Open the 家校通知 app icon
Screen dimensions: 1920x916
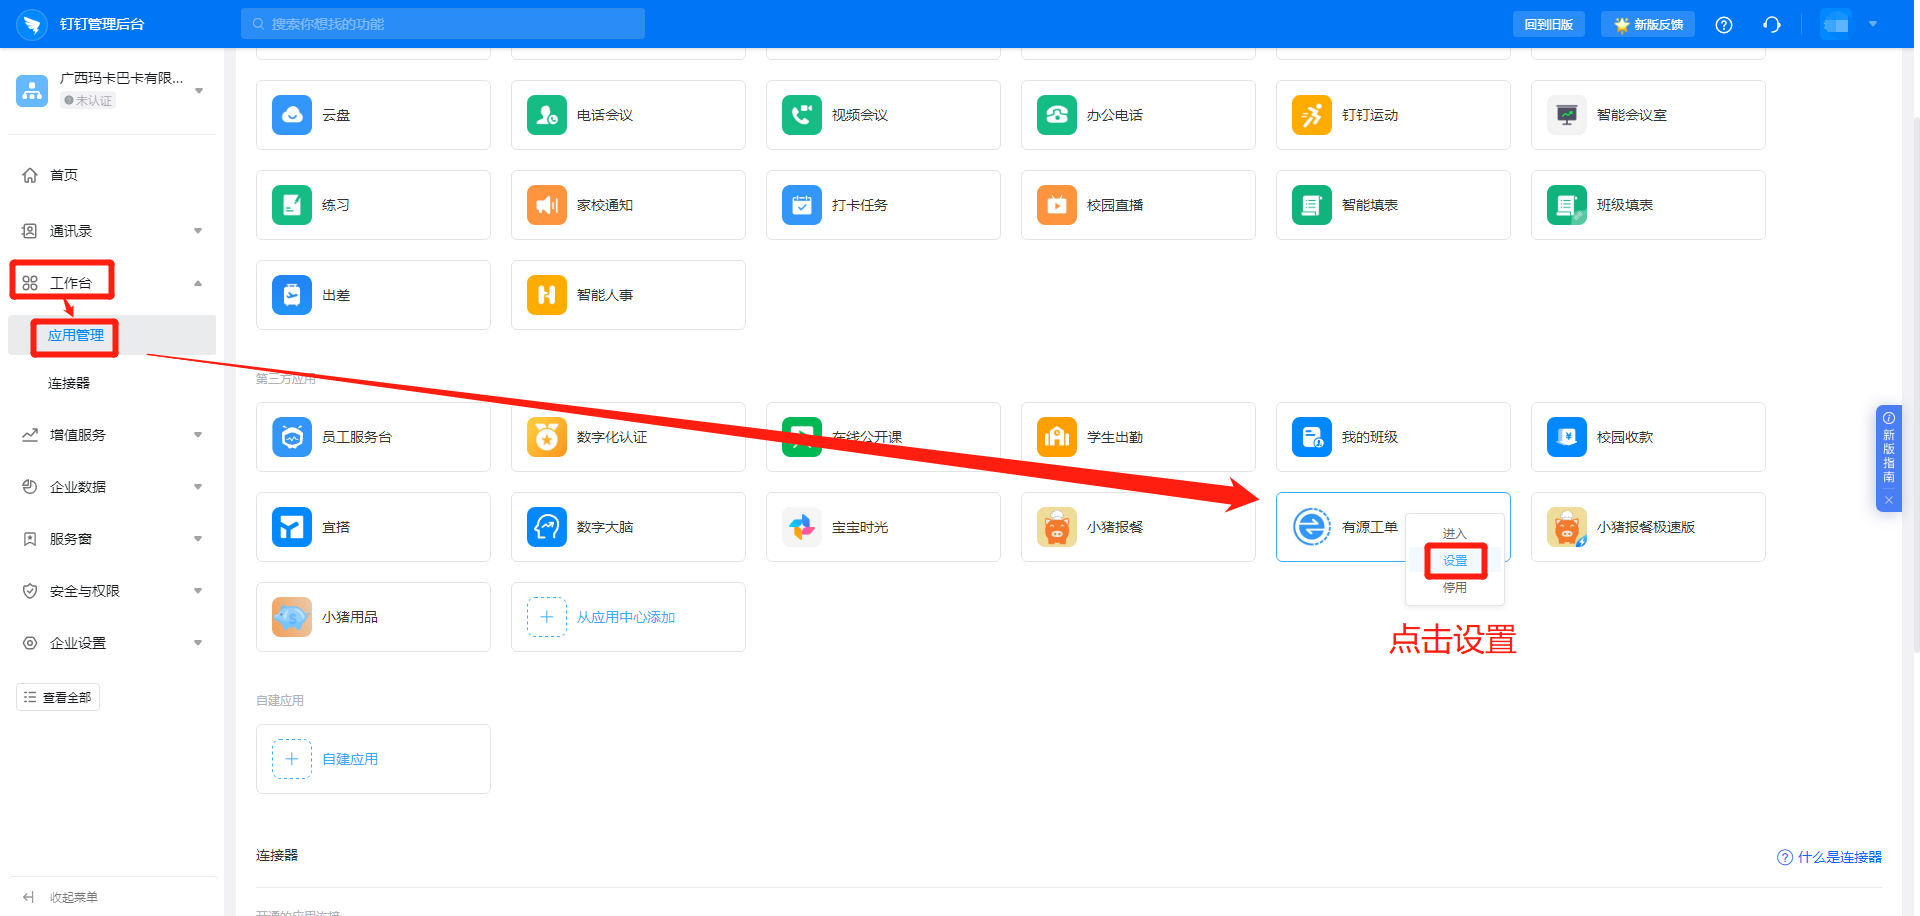click(x=547, y=205)
